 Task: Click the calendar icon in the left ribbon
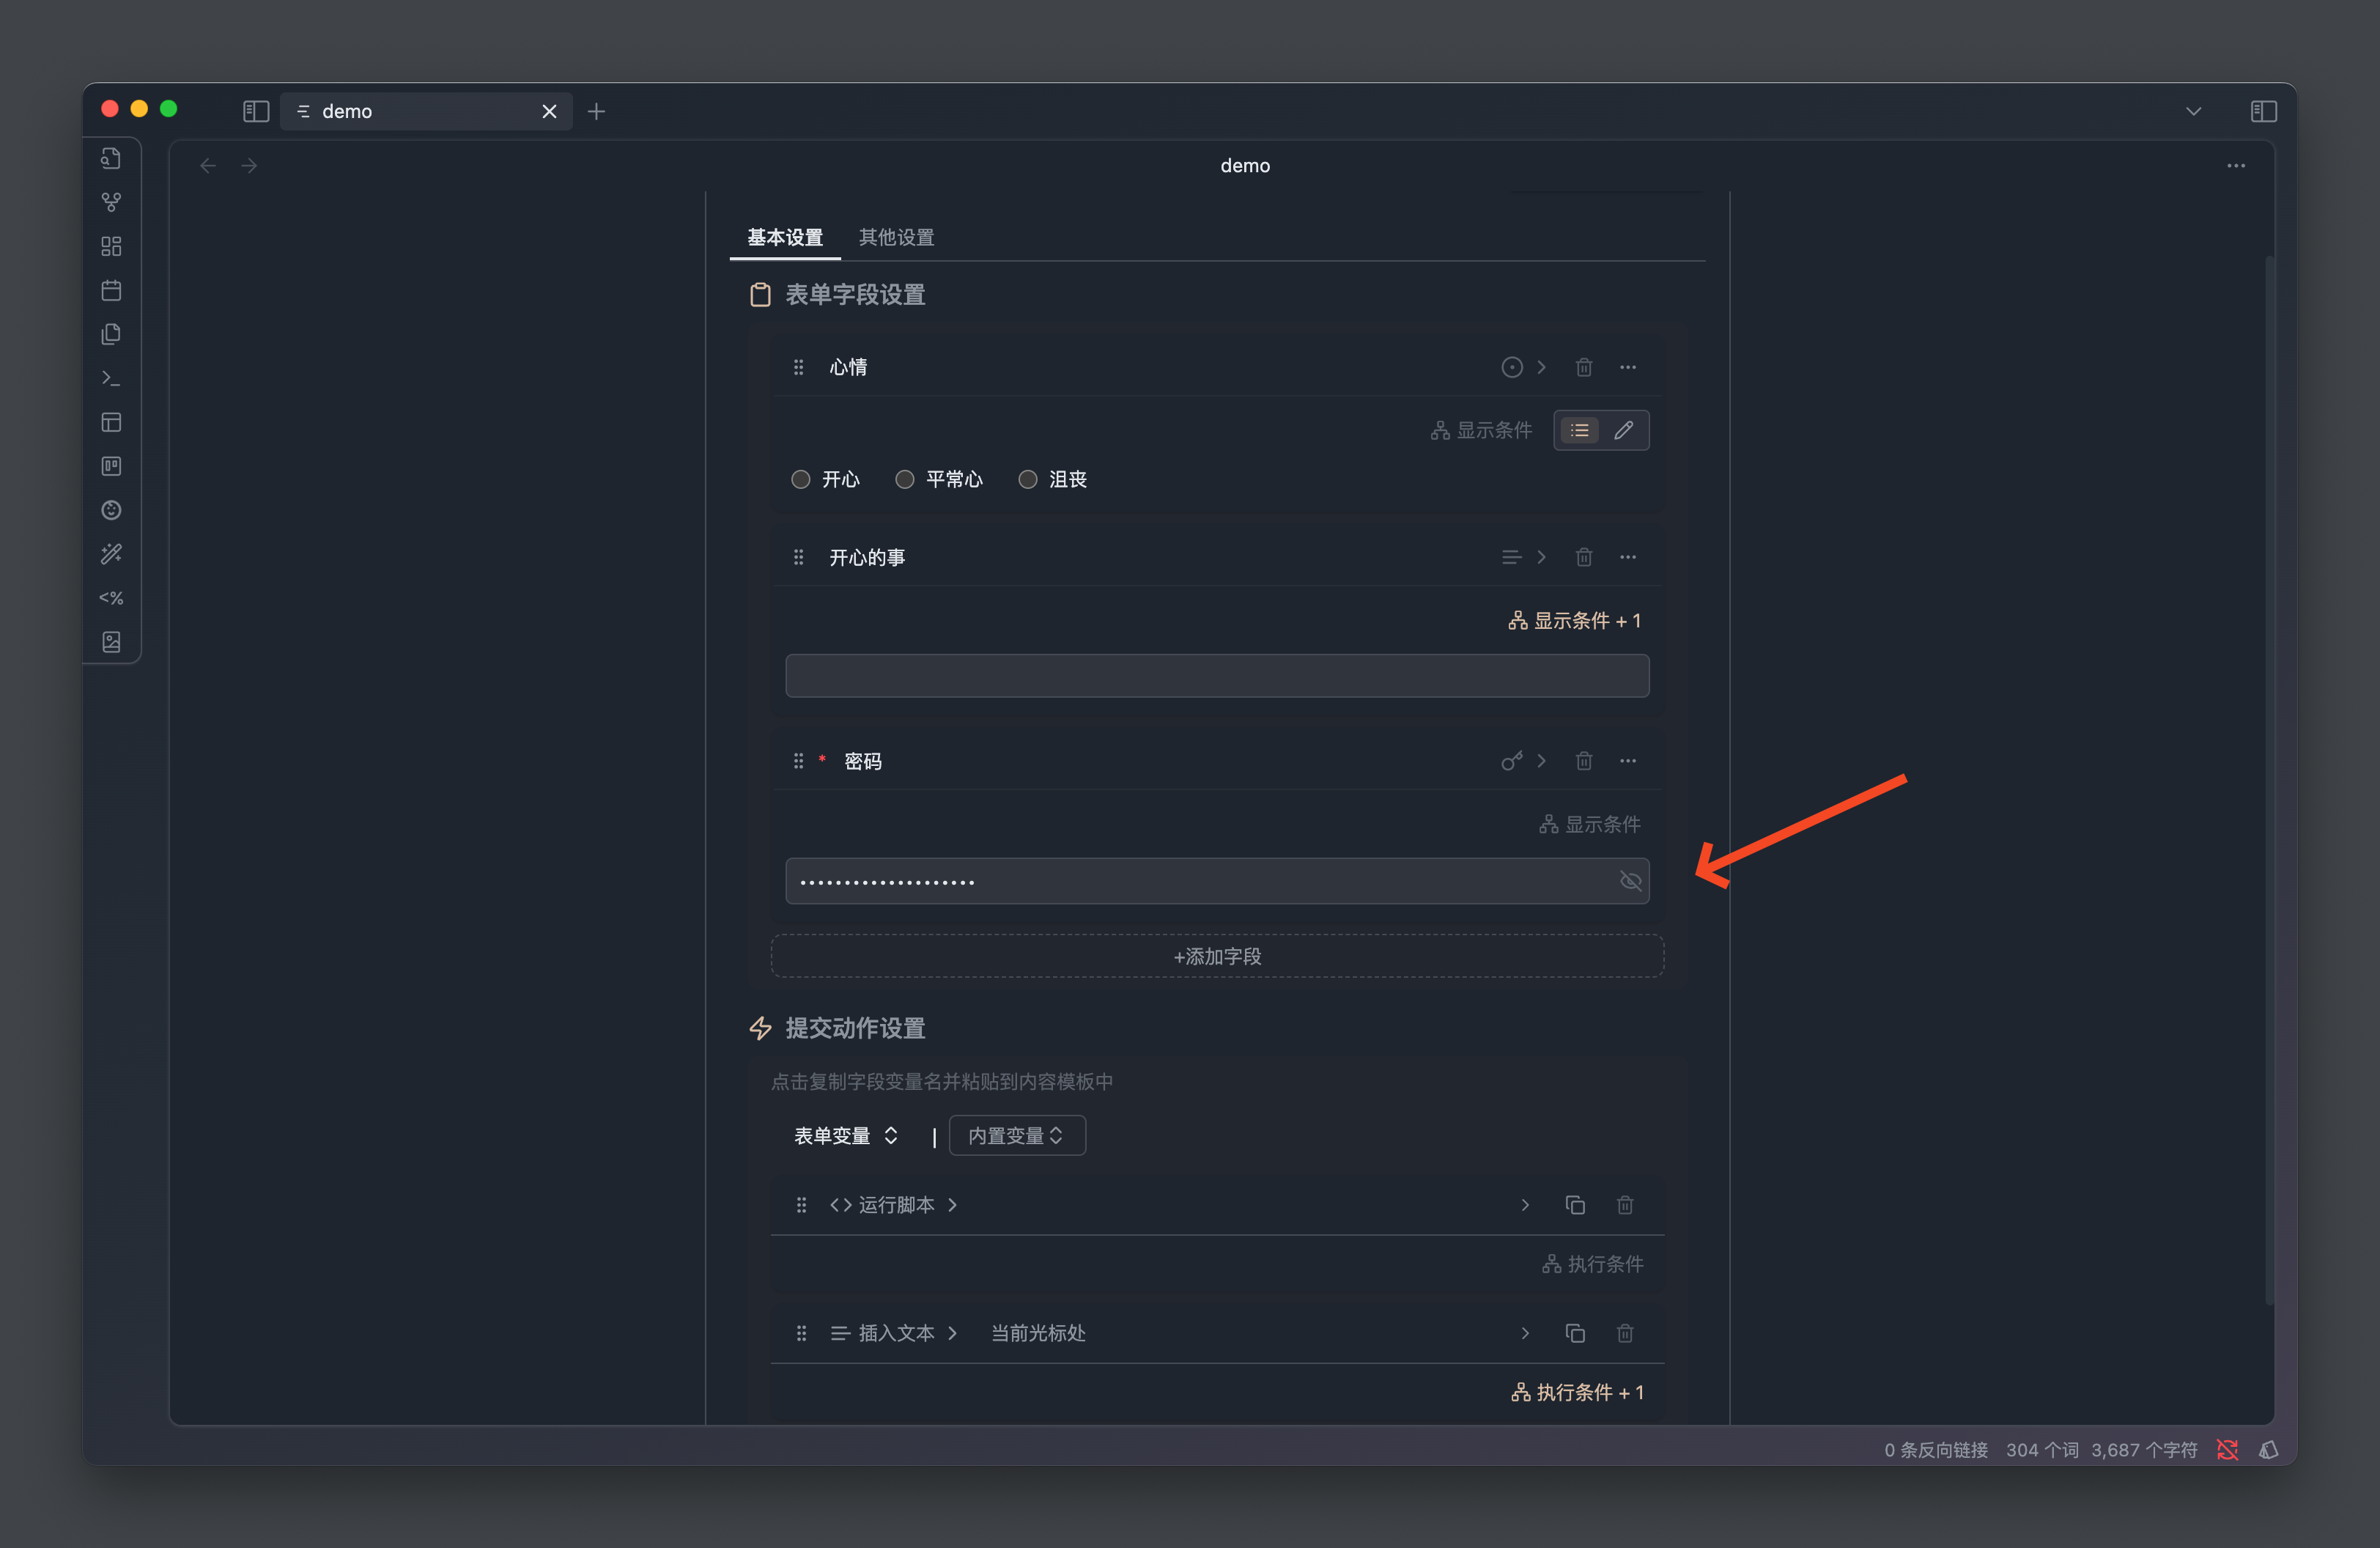pyautogui.click(x=111, y=290)
